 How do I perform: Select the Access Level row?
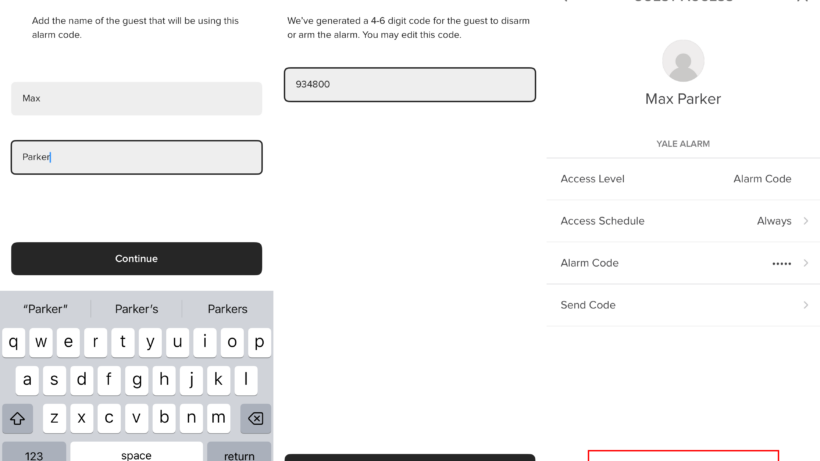(683, 179)
